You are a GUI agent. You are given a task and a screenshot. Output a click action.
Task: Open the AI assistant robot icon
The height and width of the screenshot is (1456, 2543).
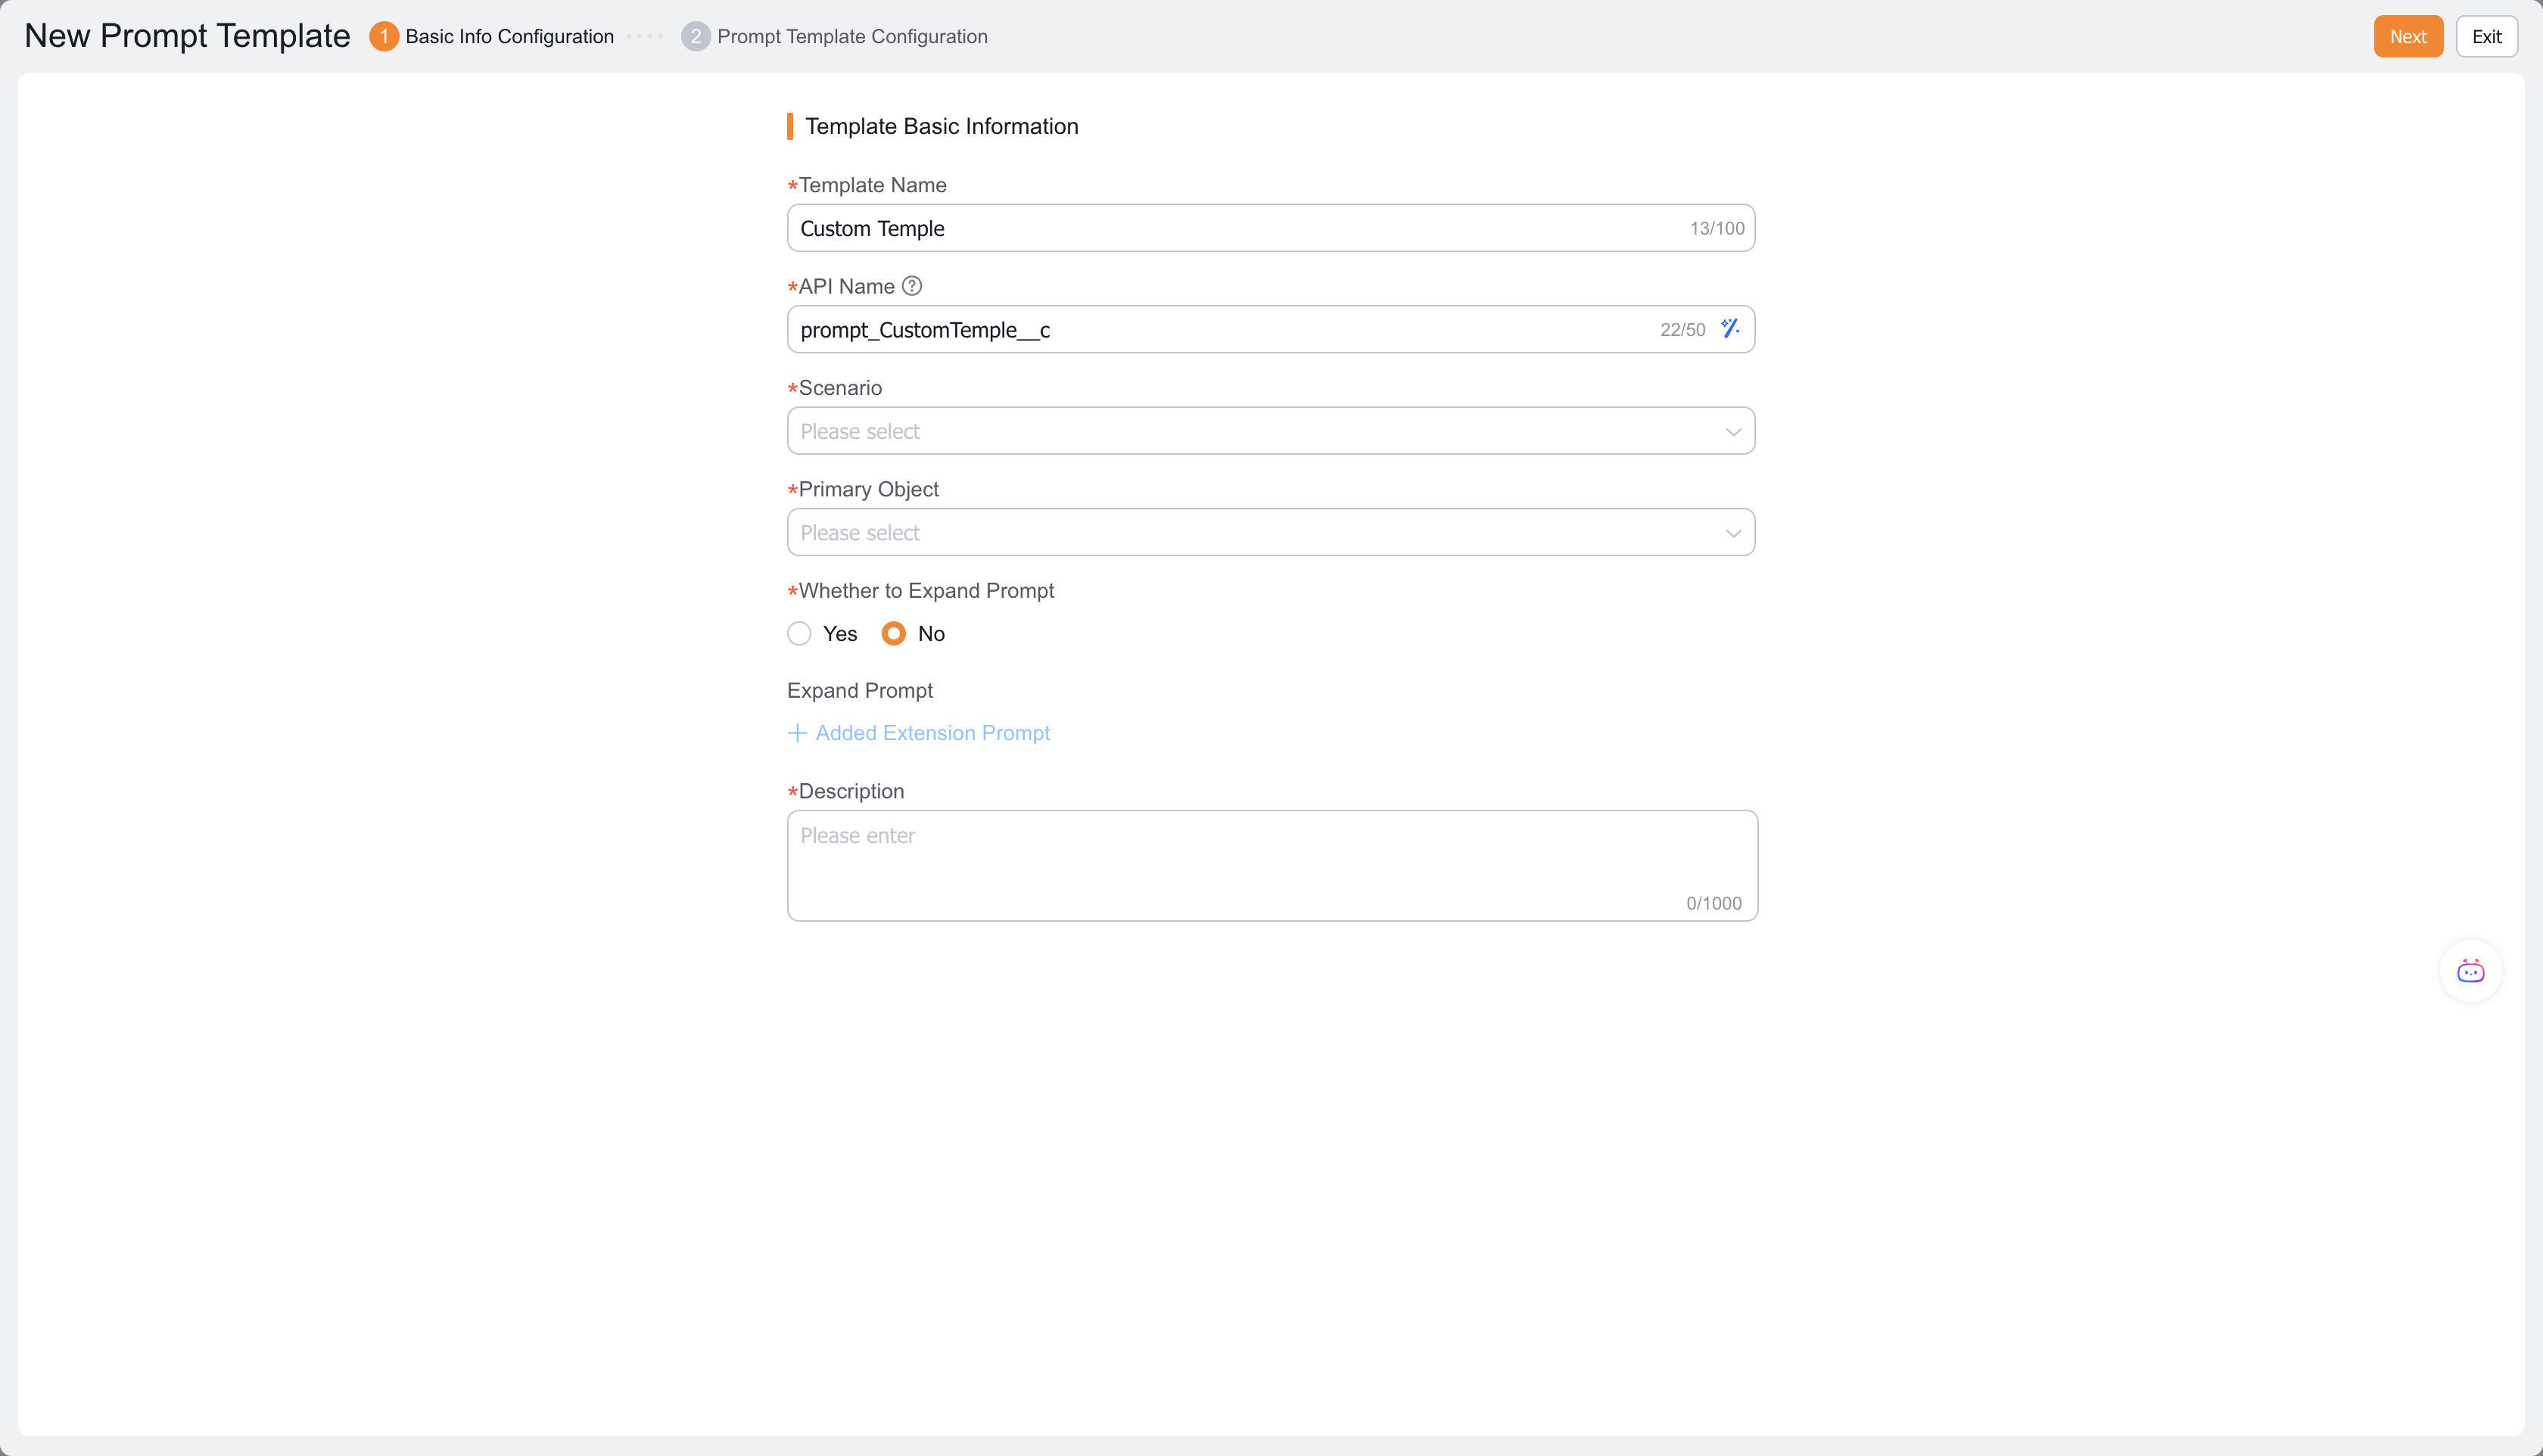pos(2470,971)
